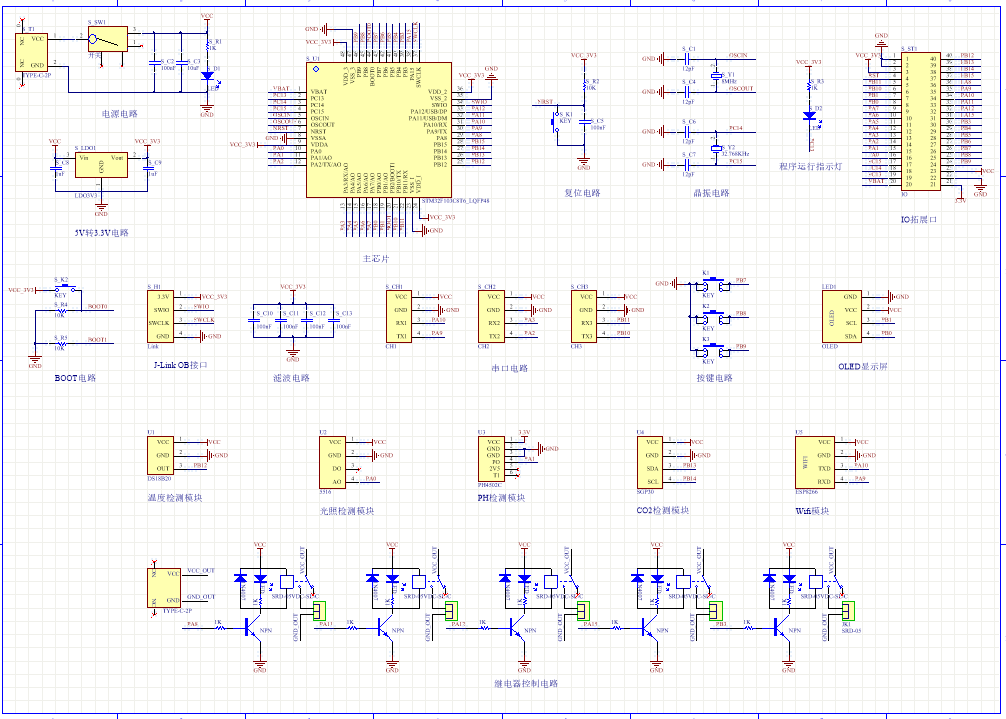Click the S_C3 10uF capacitor

[x=181, y=63]
